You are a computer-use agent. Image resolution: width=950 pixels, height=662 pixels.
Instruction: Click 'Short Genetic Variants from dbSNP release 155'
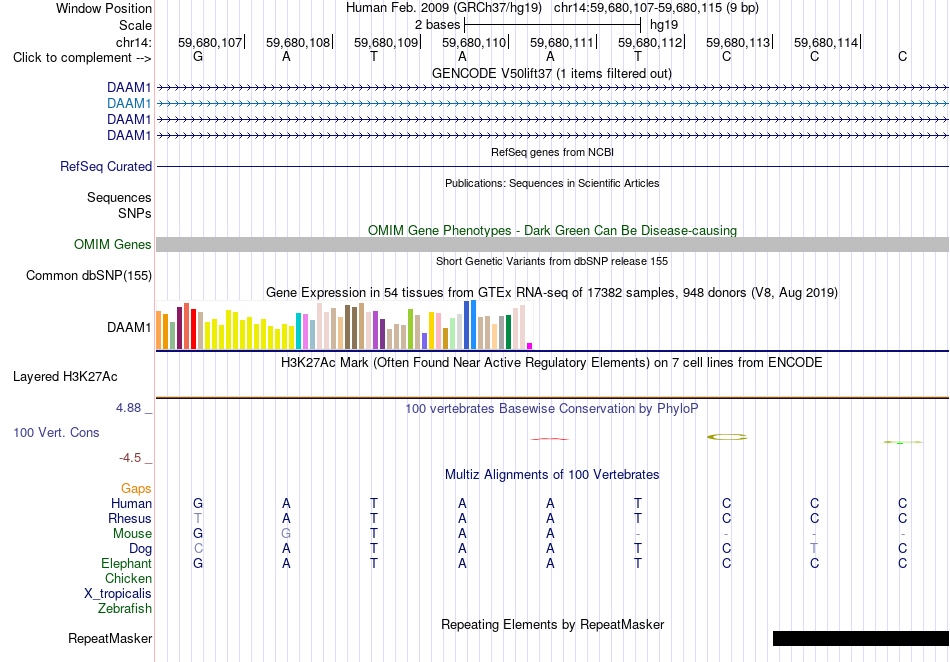click(552, 261)
